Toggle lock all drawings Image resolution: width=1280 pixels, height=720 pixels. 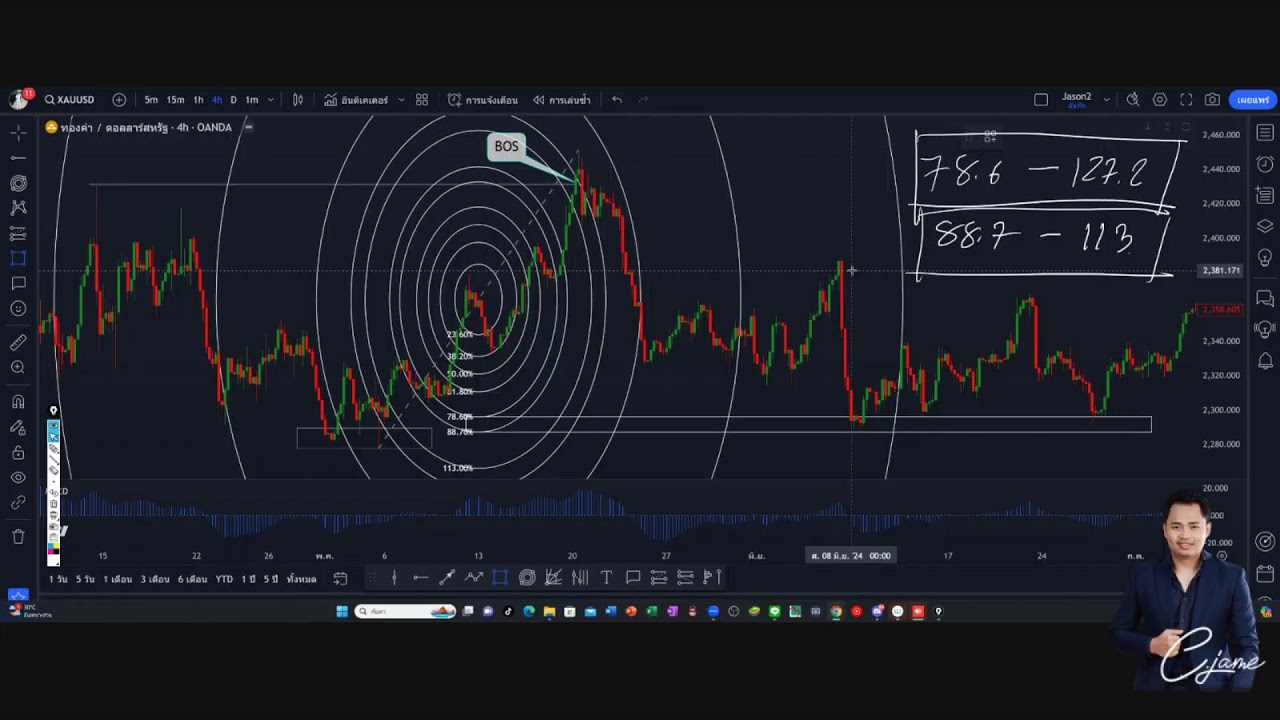point(18,453)
